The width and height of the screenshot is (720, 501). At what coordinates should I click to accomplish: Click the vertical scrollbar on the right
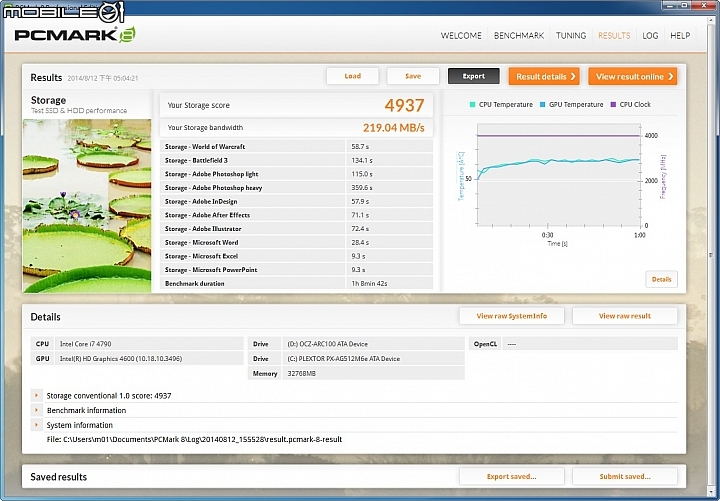(711, 255)
